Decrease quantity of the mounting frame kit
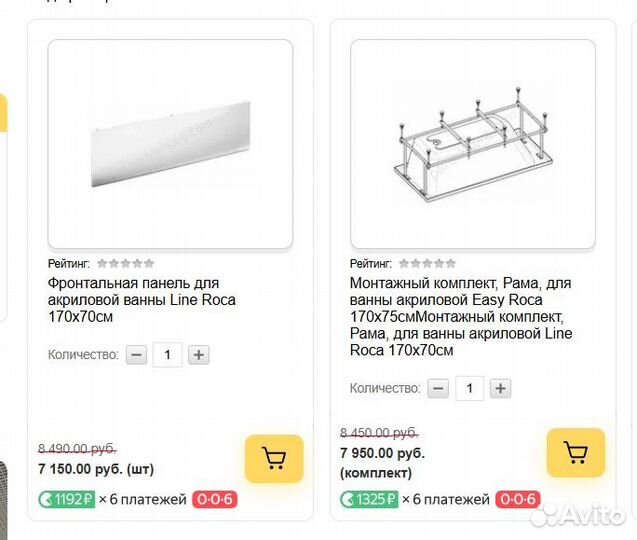 pos(439,388)
